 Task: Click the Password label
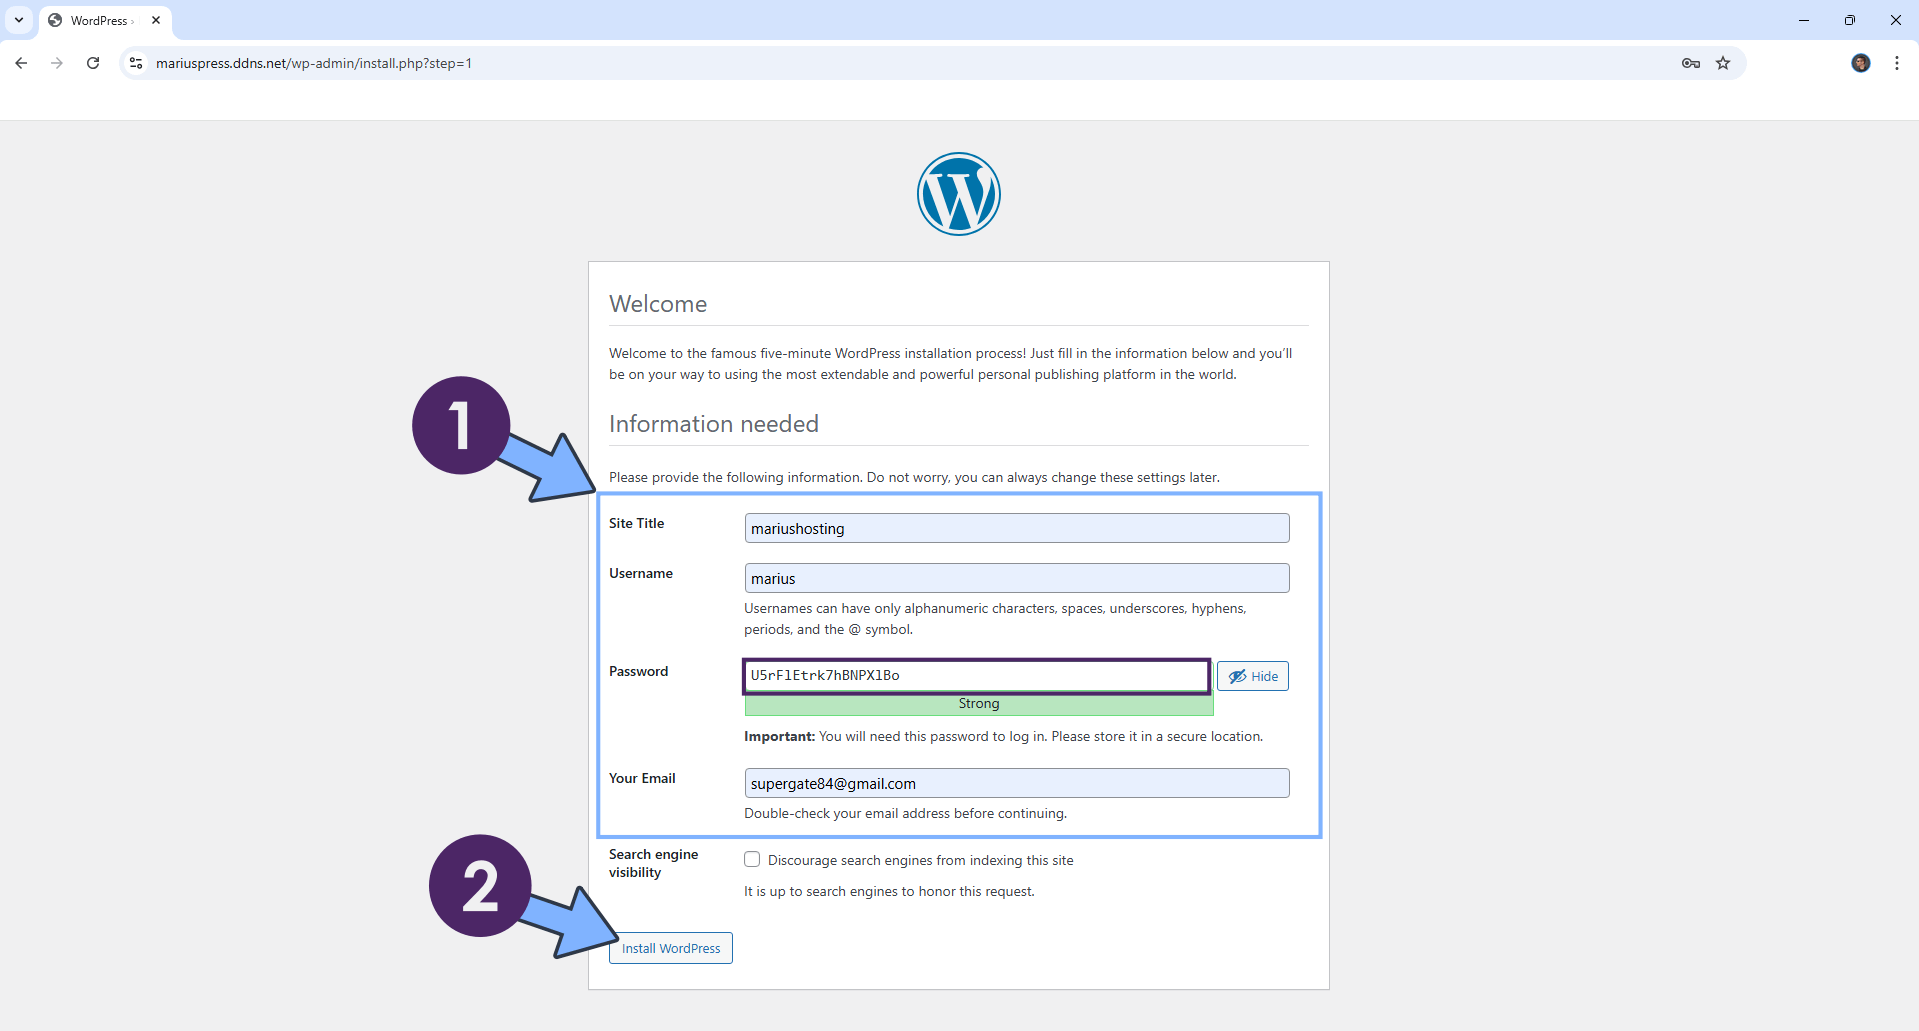(639, 671)
